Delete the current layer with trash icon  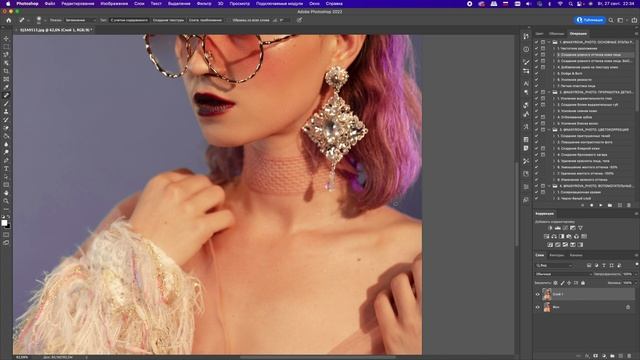630,356
